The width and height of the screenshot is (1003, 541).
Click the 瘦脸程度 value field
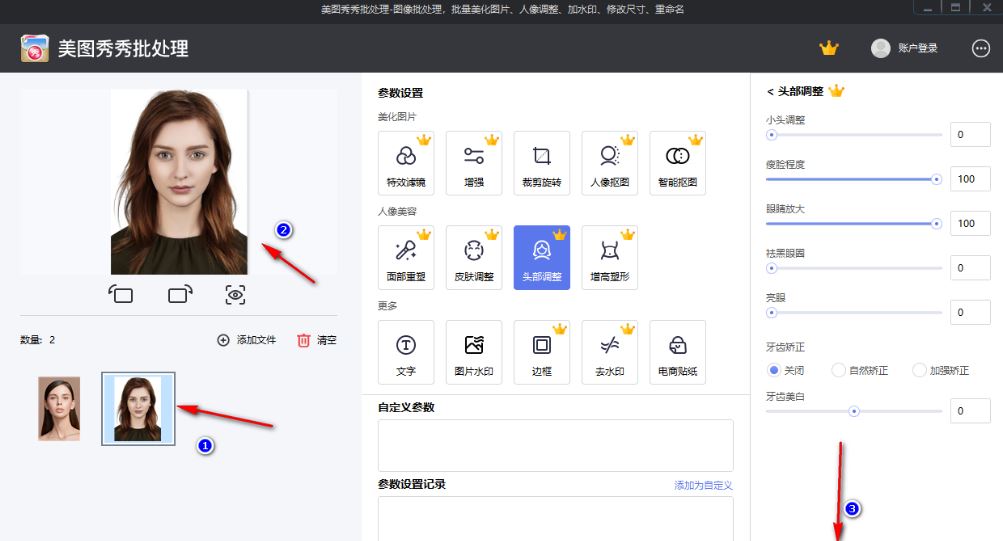(970, 179)
